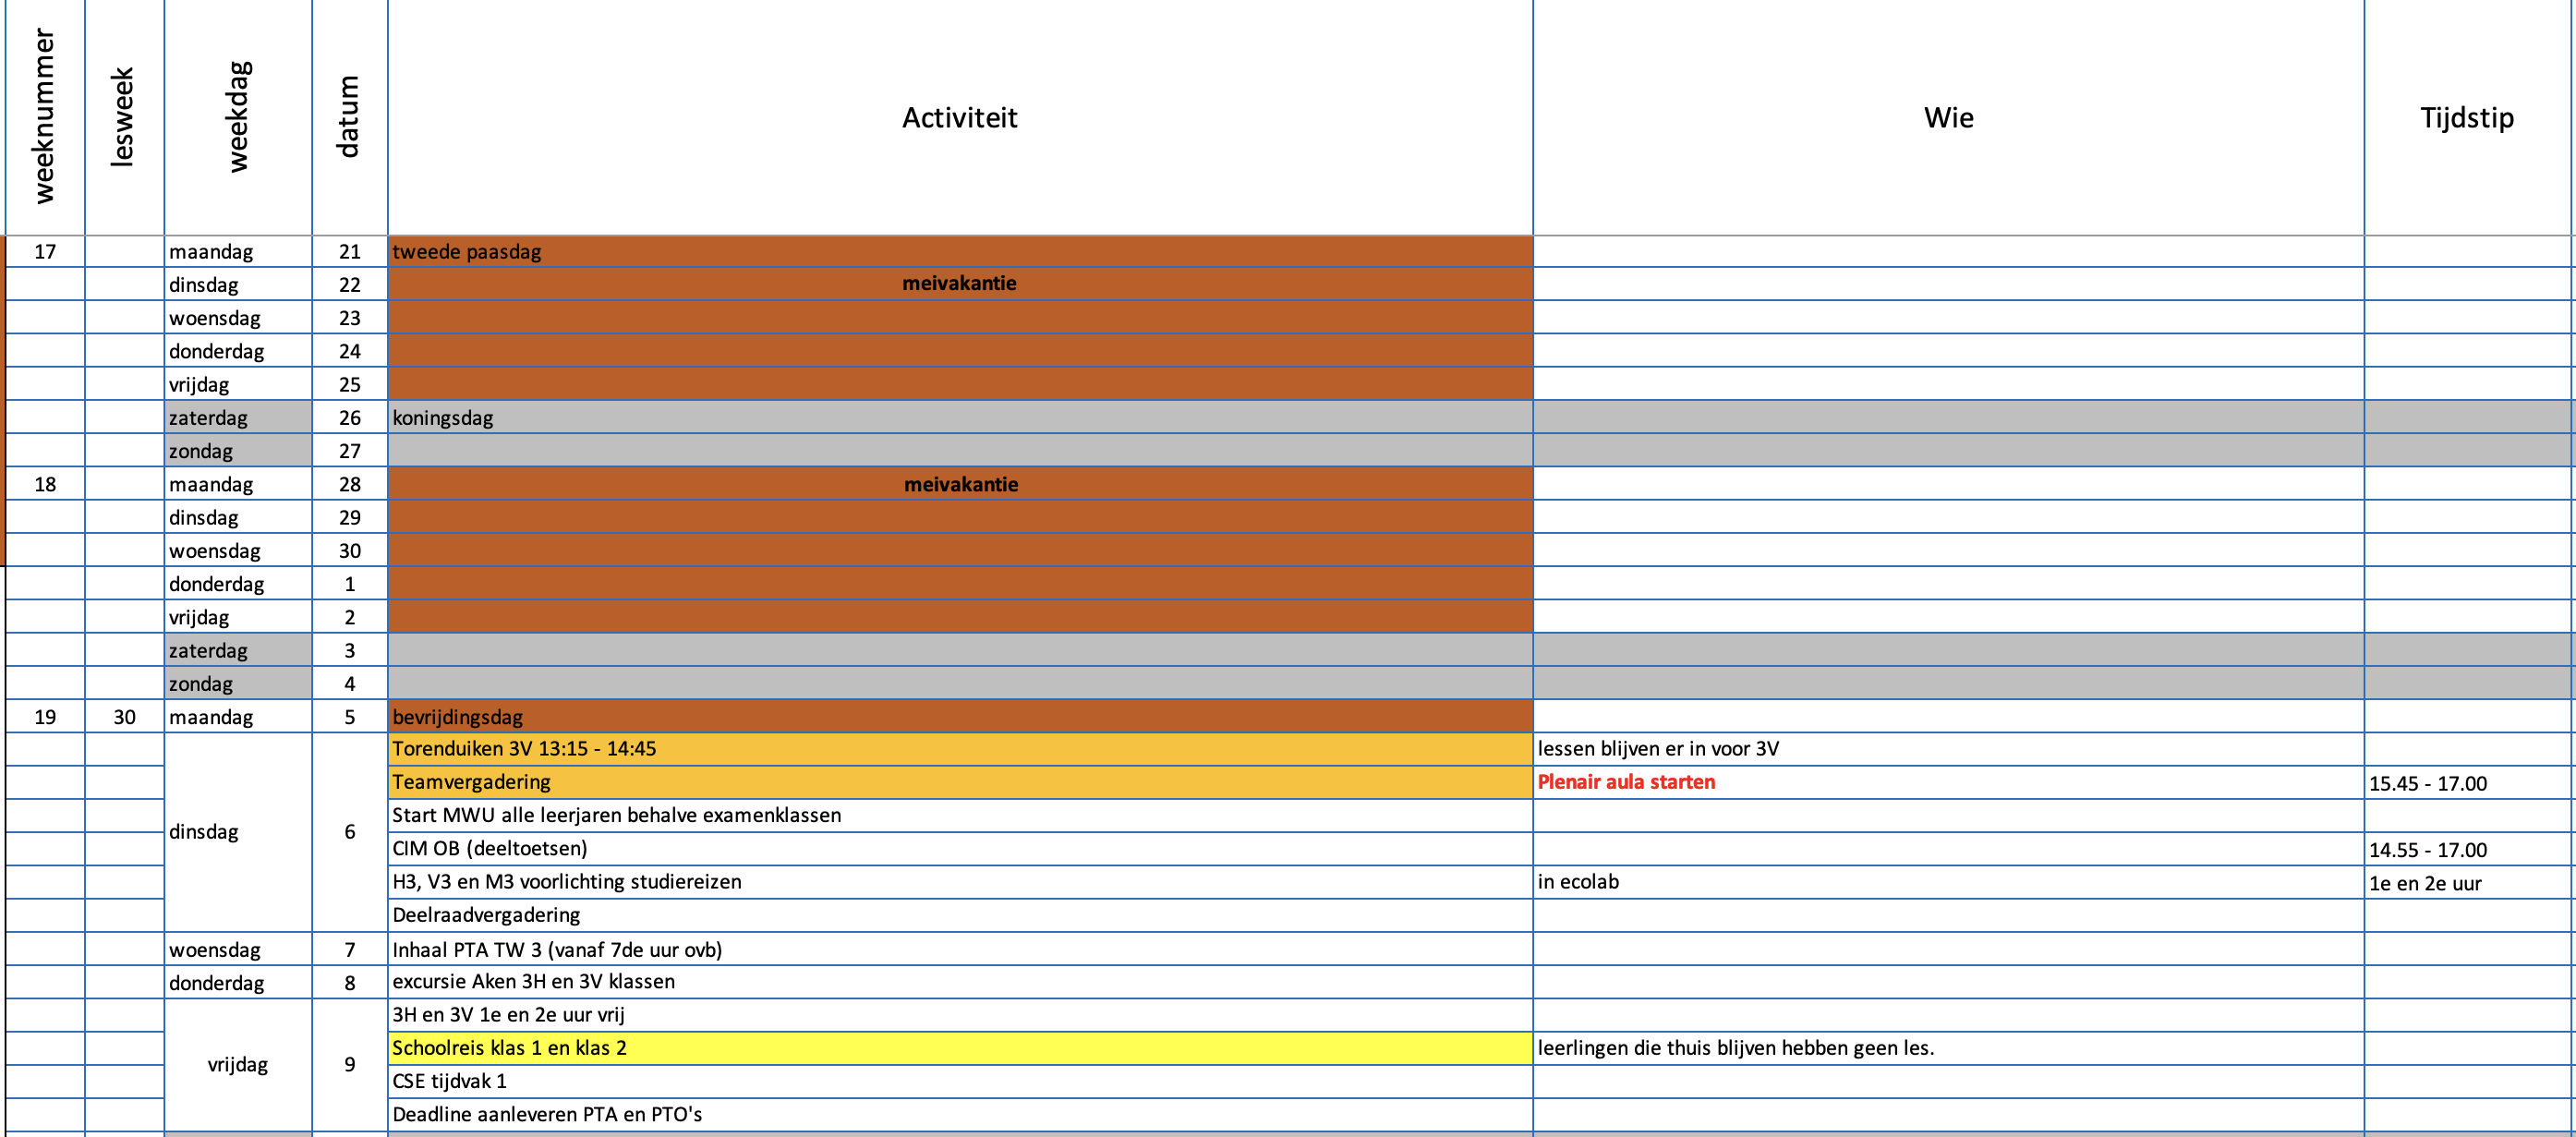Select week number '17' cell

(45, 251)
